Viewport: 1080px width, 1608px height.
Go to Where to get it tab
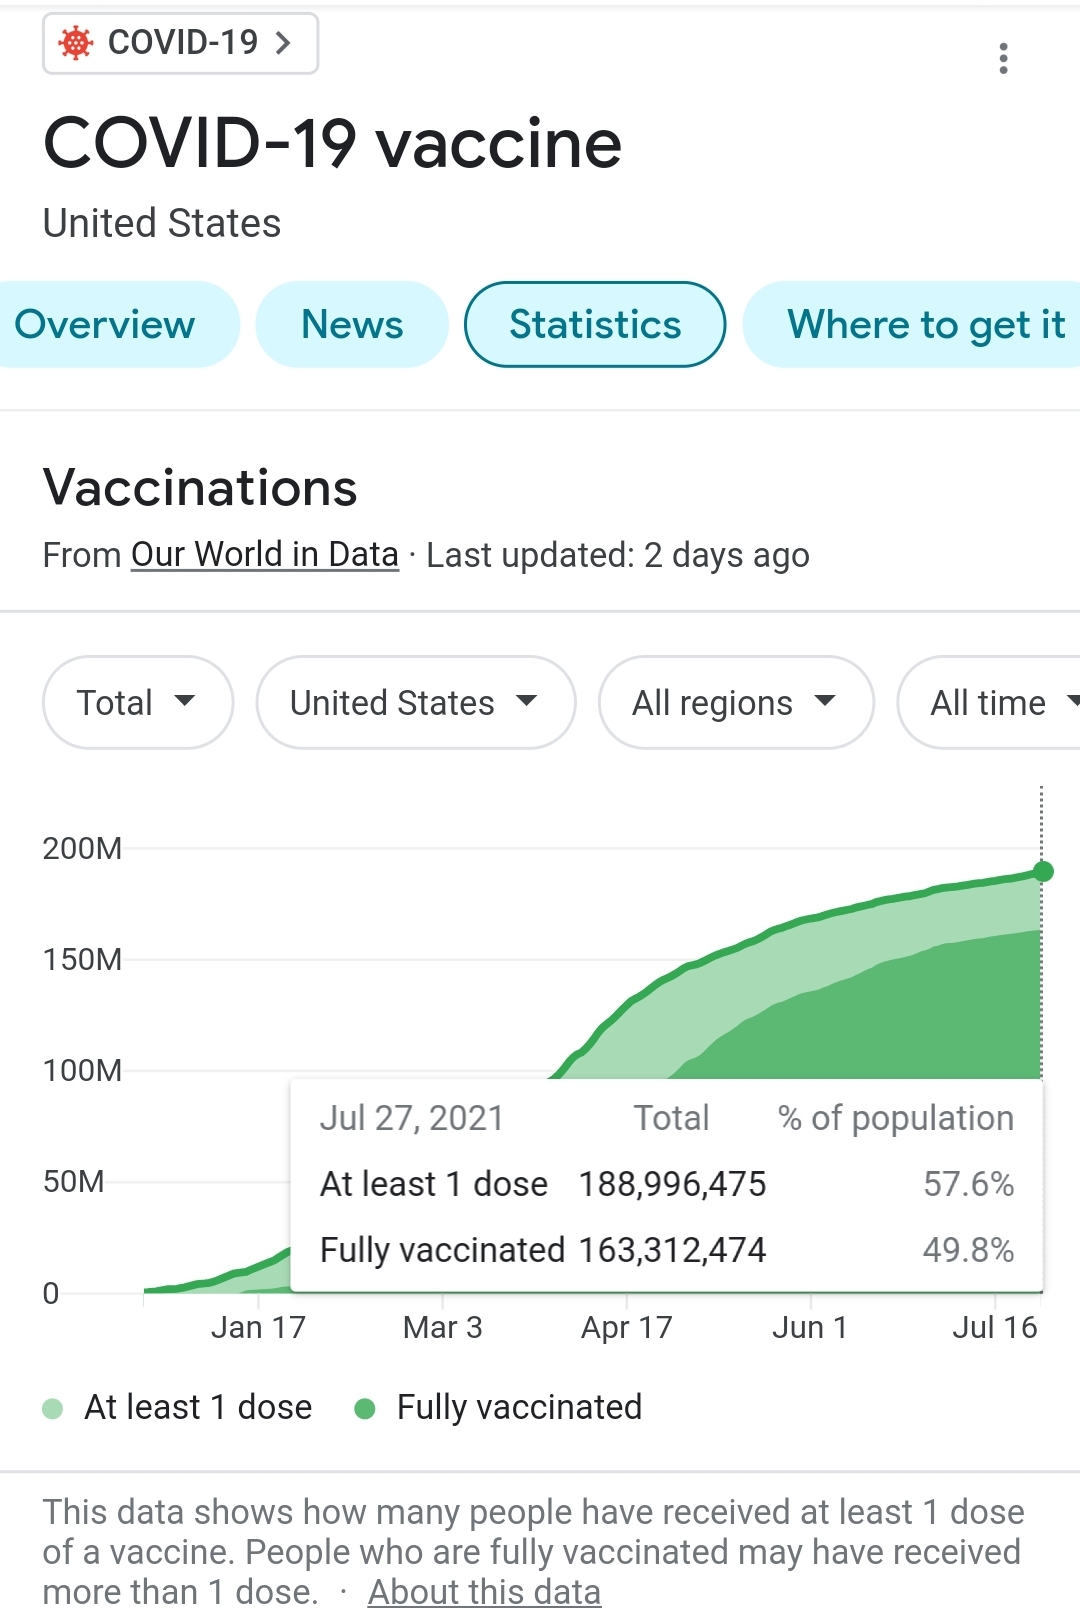click(925, 324)
